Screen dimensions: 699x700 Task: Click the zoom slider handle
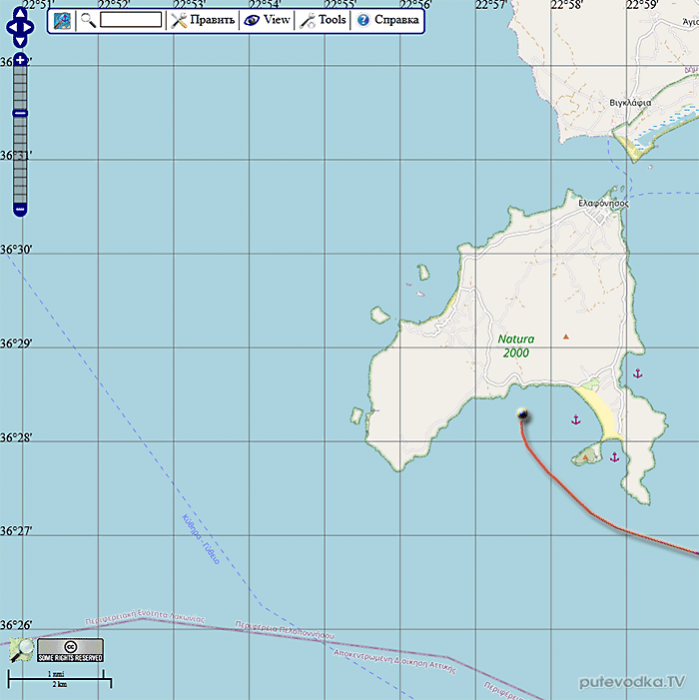click(20, 113)
